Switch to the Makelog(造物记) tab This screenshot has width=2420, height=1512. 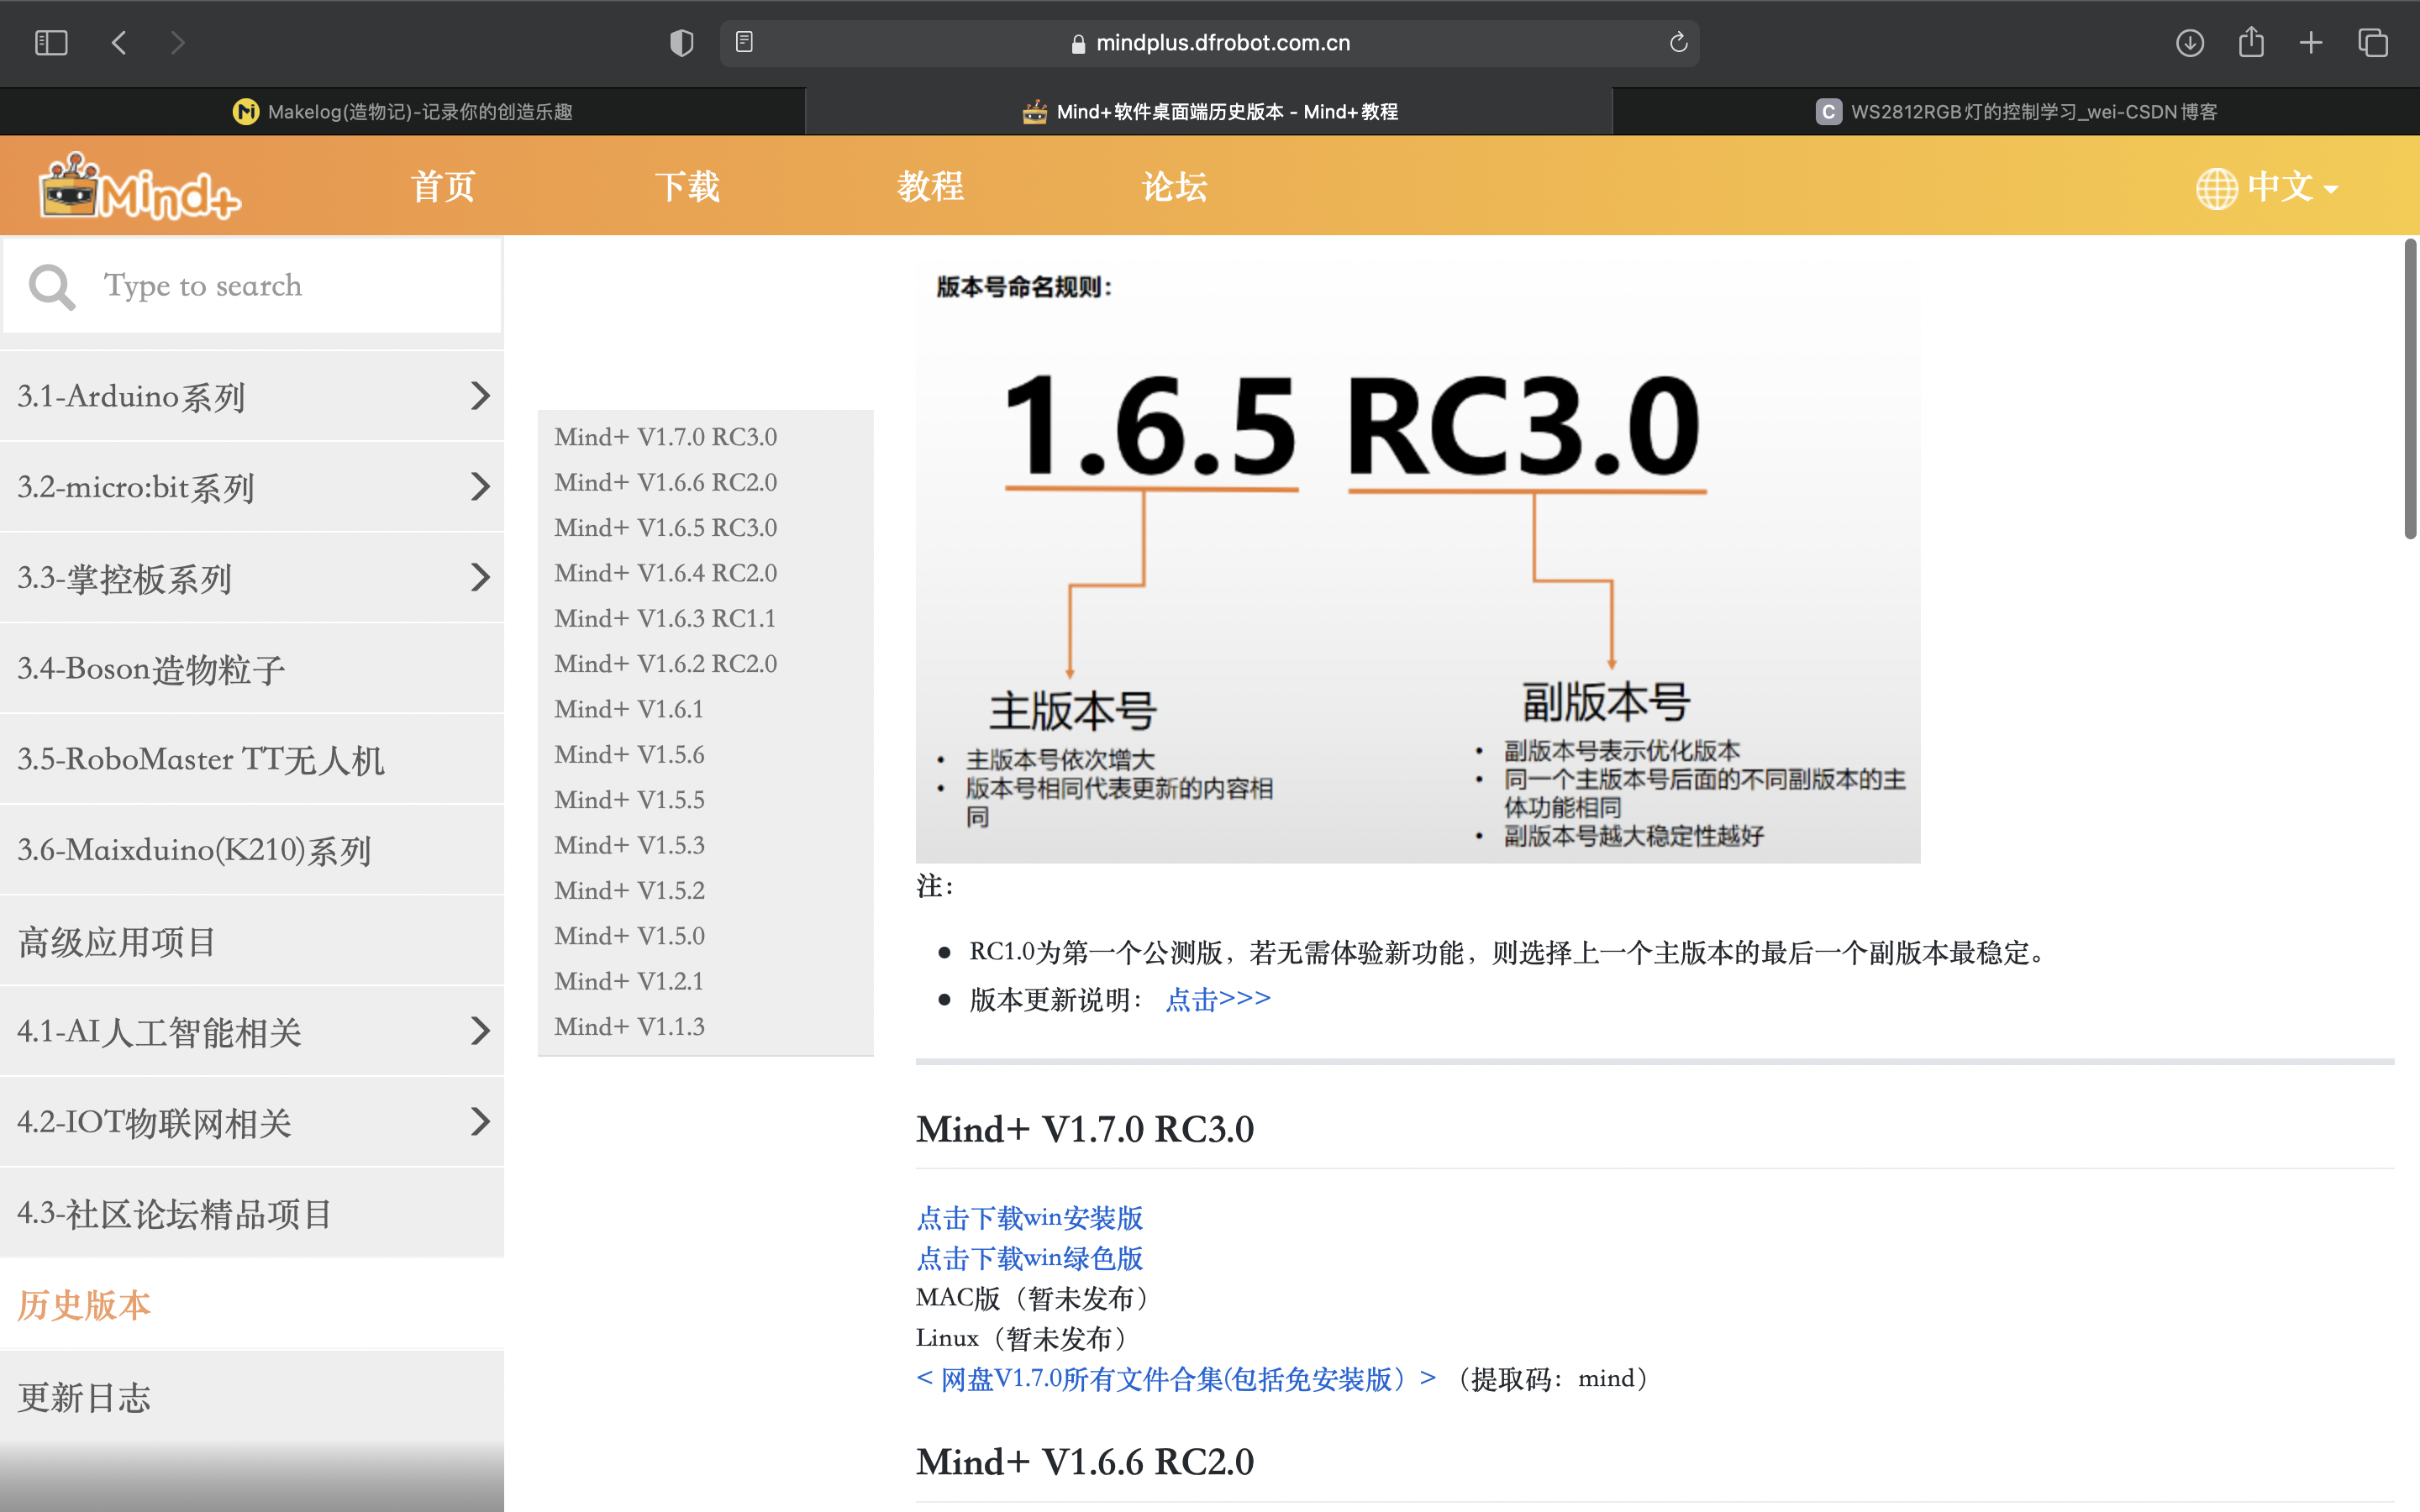click(x=402, y=111)
